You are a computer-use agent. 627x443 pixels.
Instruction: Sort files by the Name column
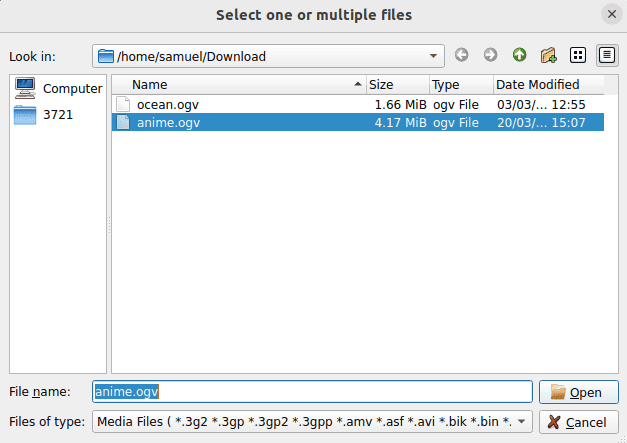point(238,85)
